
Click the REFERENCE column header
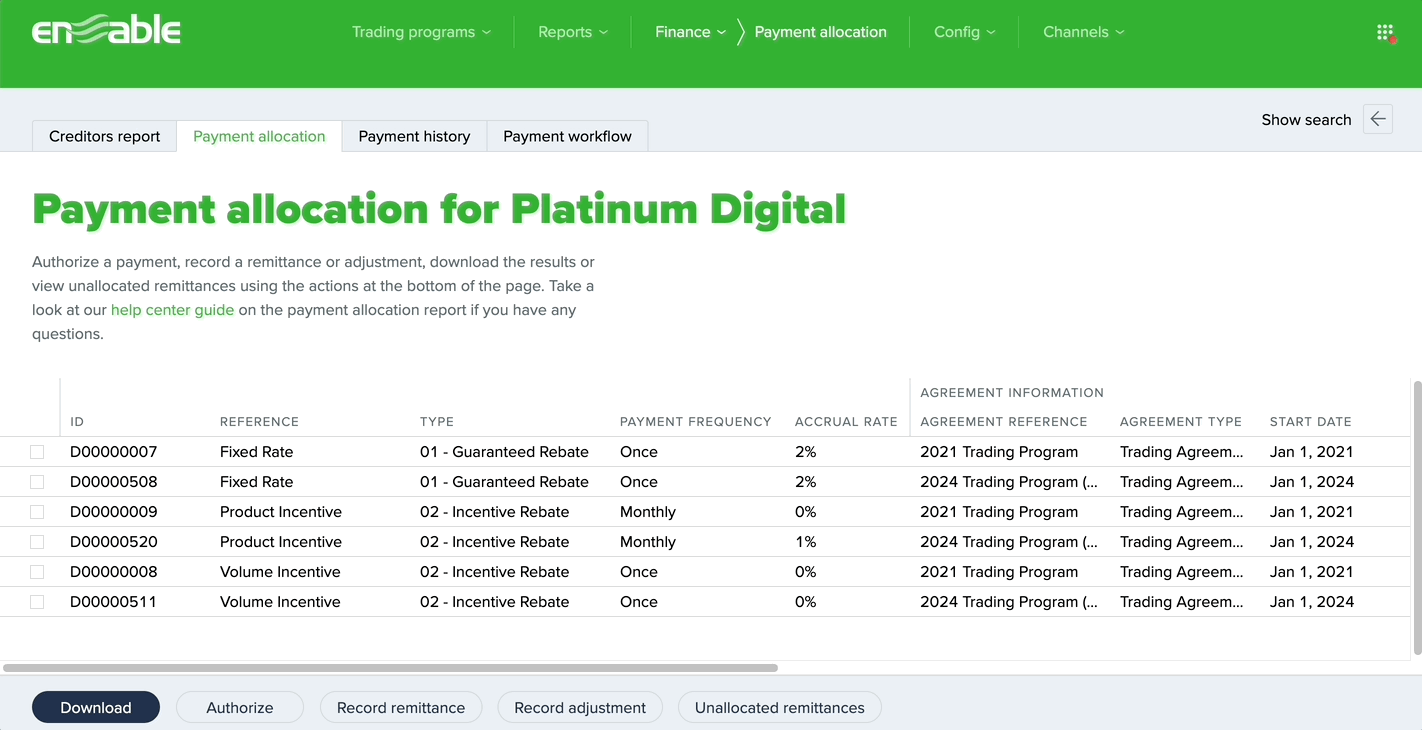tap(259, 422)
